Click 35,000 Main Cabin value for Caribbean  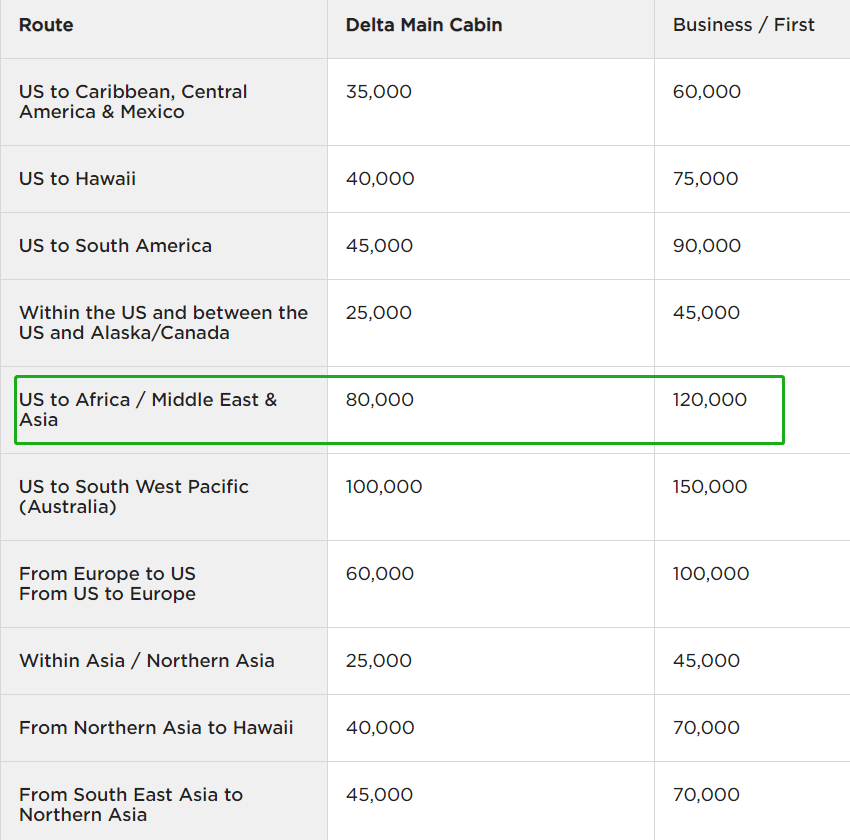click(379, 92)
